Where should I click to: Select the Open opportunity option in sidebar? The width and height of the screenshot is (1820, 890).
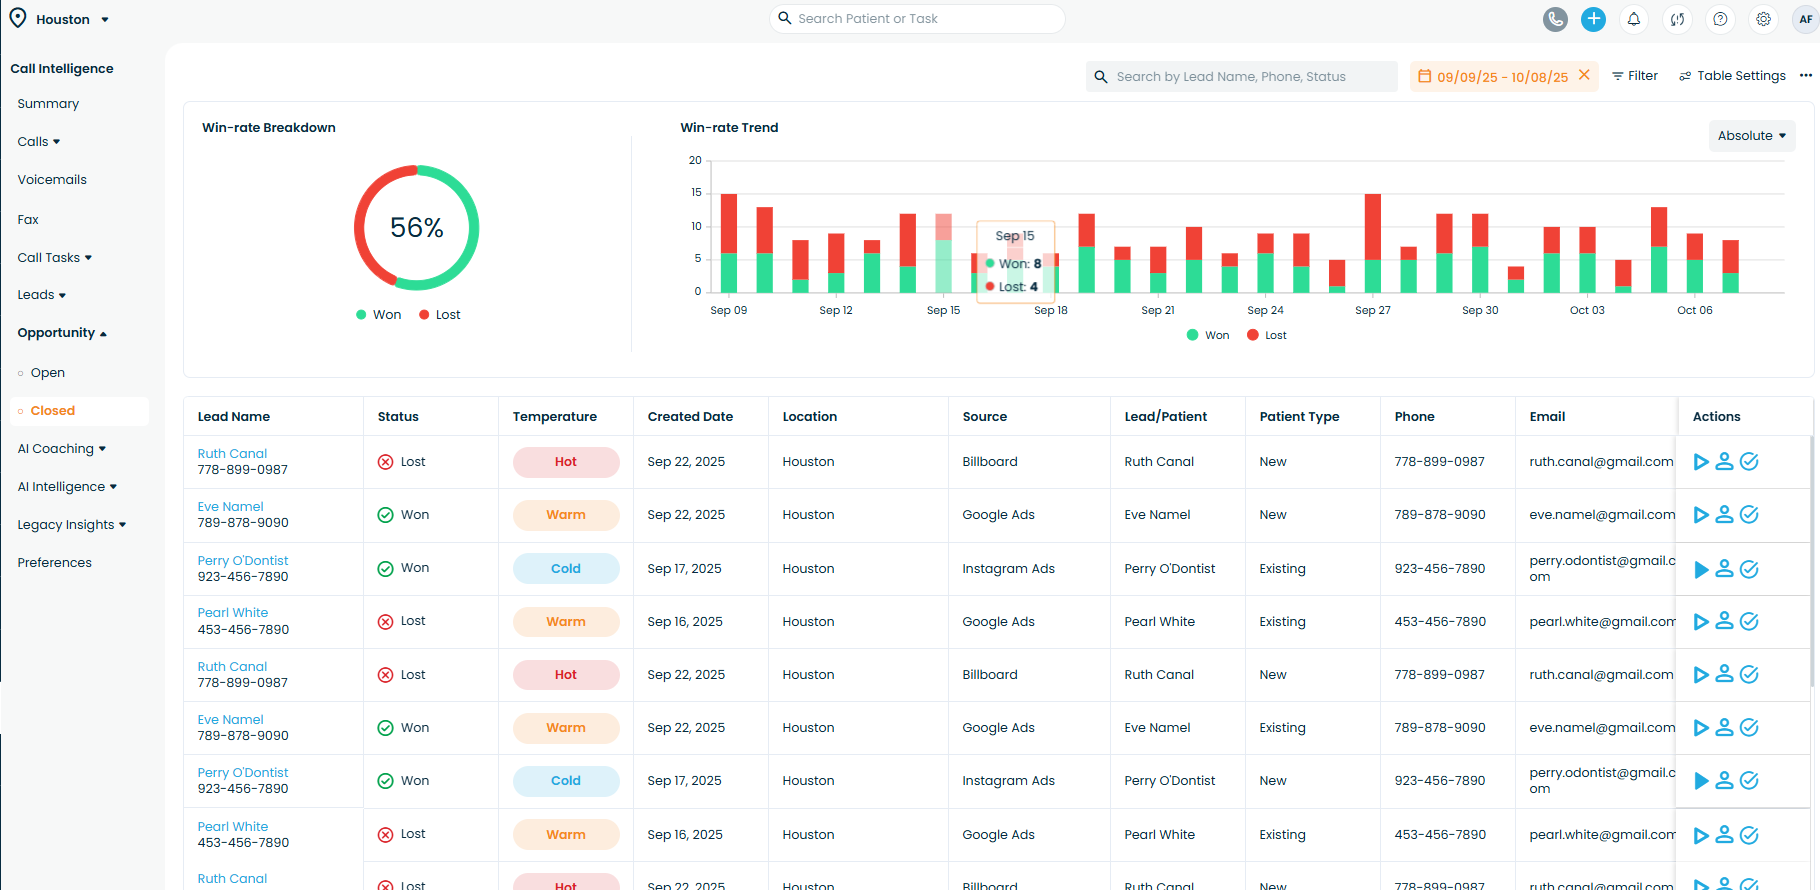[47, 373]
